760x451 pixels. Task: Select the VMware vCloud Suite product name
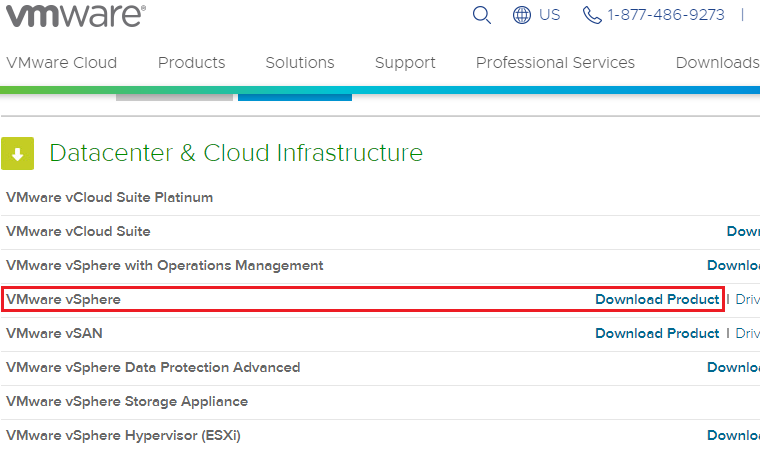pyautogui.click(x=78, y=231)
